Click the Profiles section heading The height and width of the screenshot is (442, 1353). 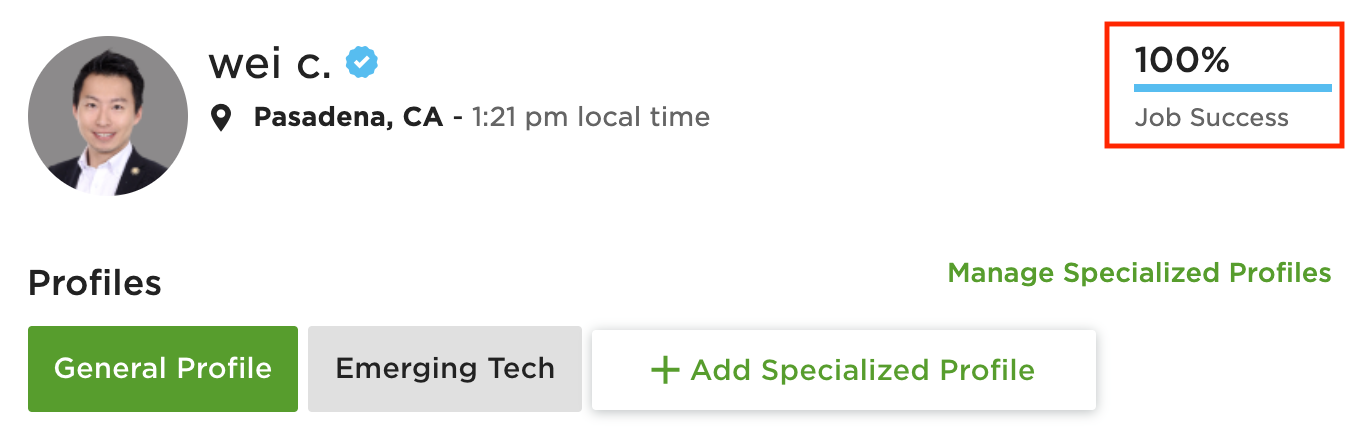click(95, 284)
